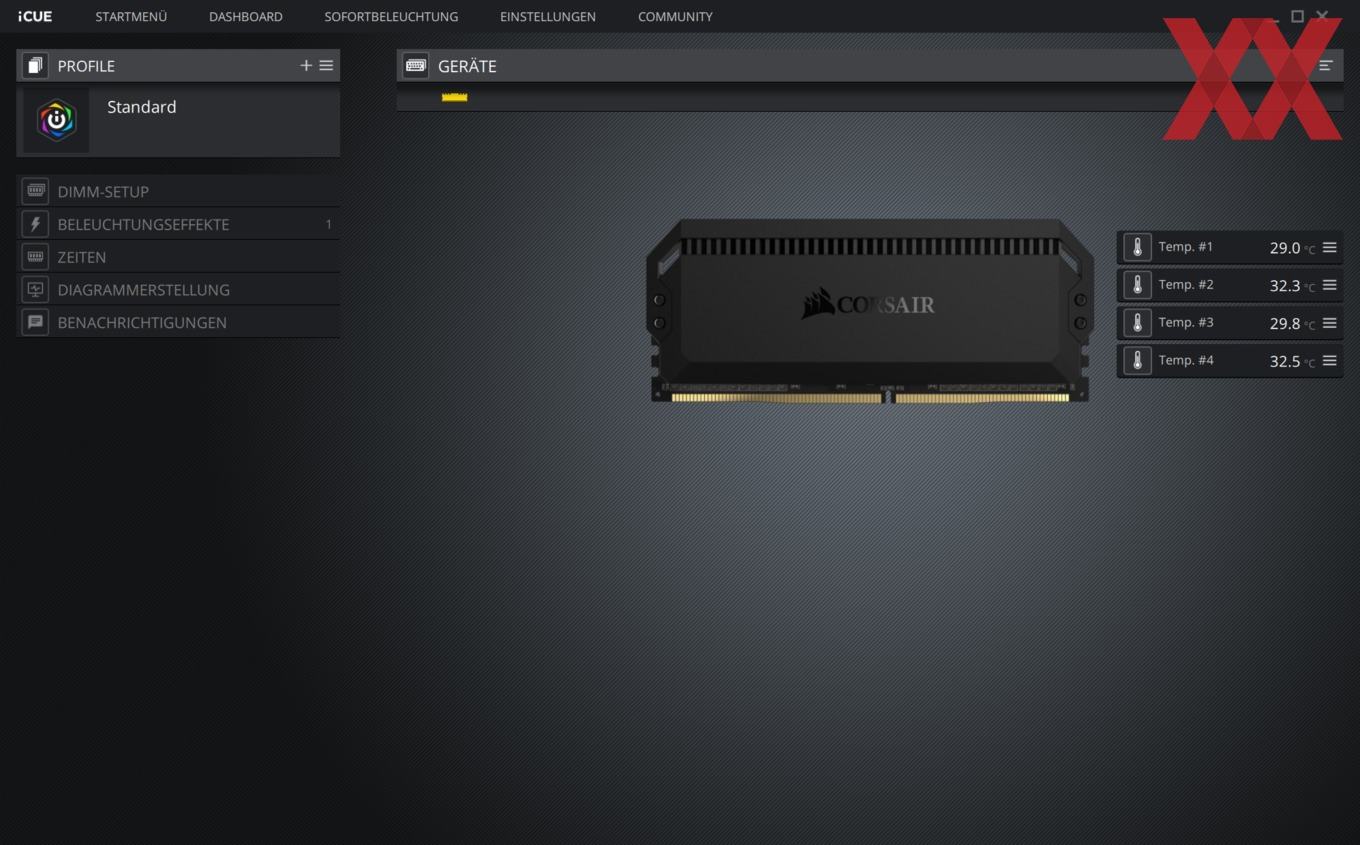The image size is (1360, 845).
Task: Click the PROFILE panel title
Action: (x=86, y=66)
